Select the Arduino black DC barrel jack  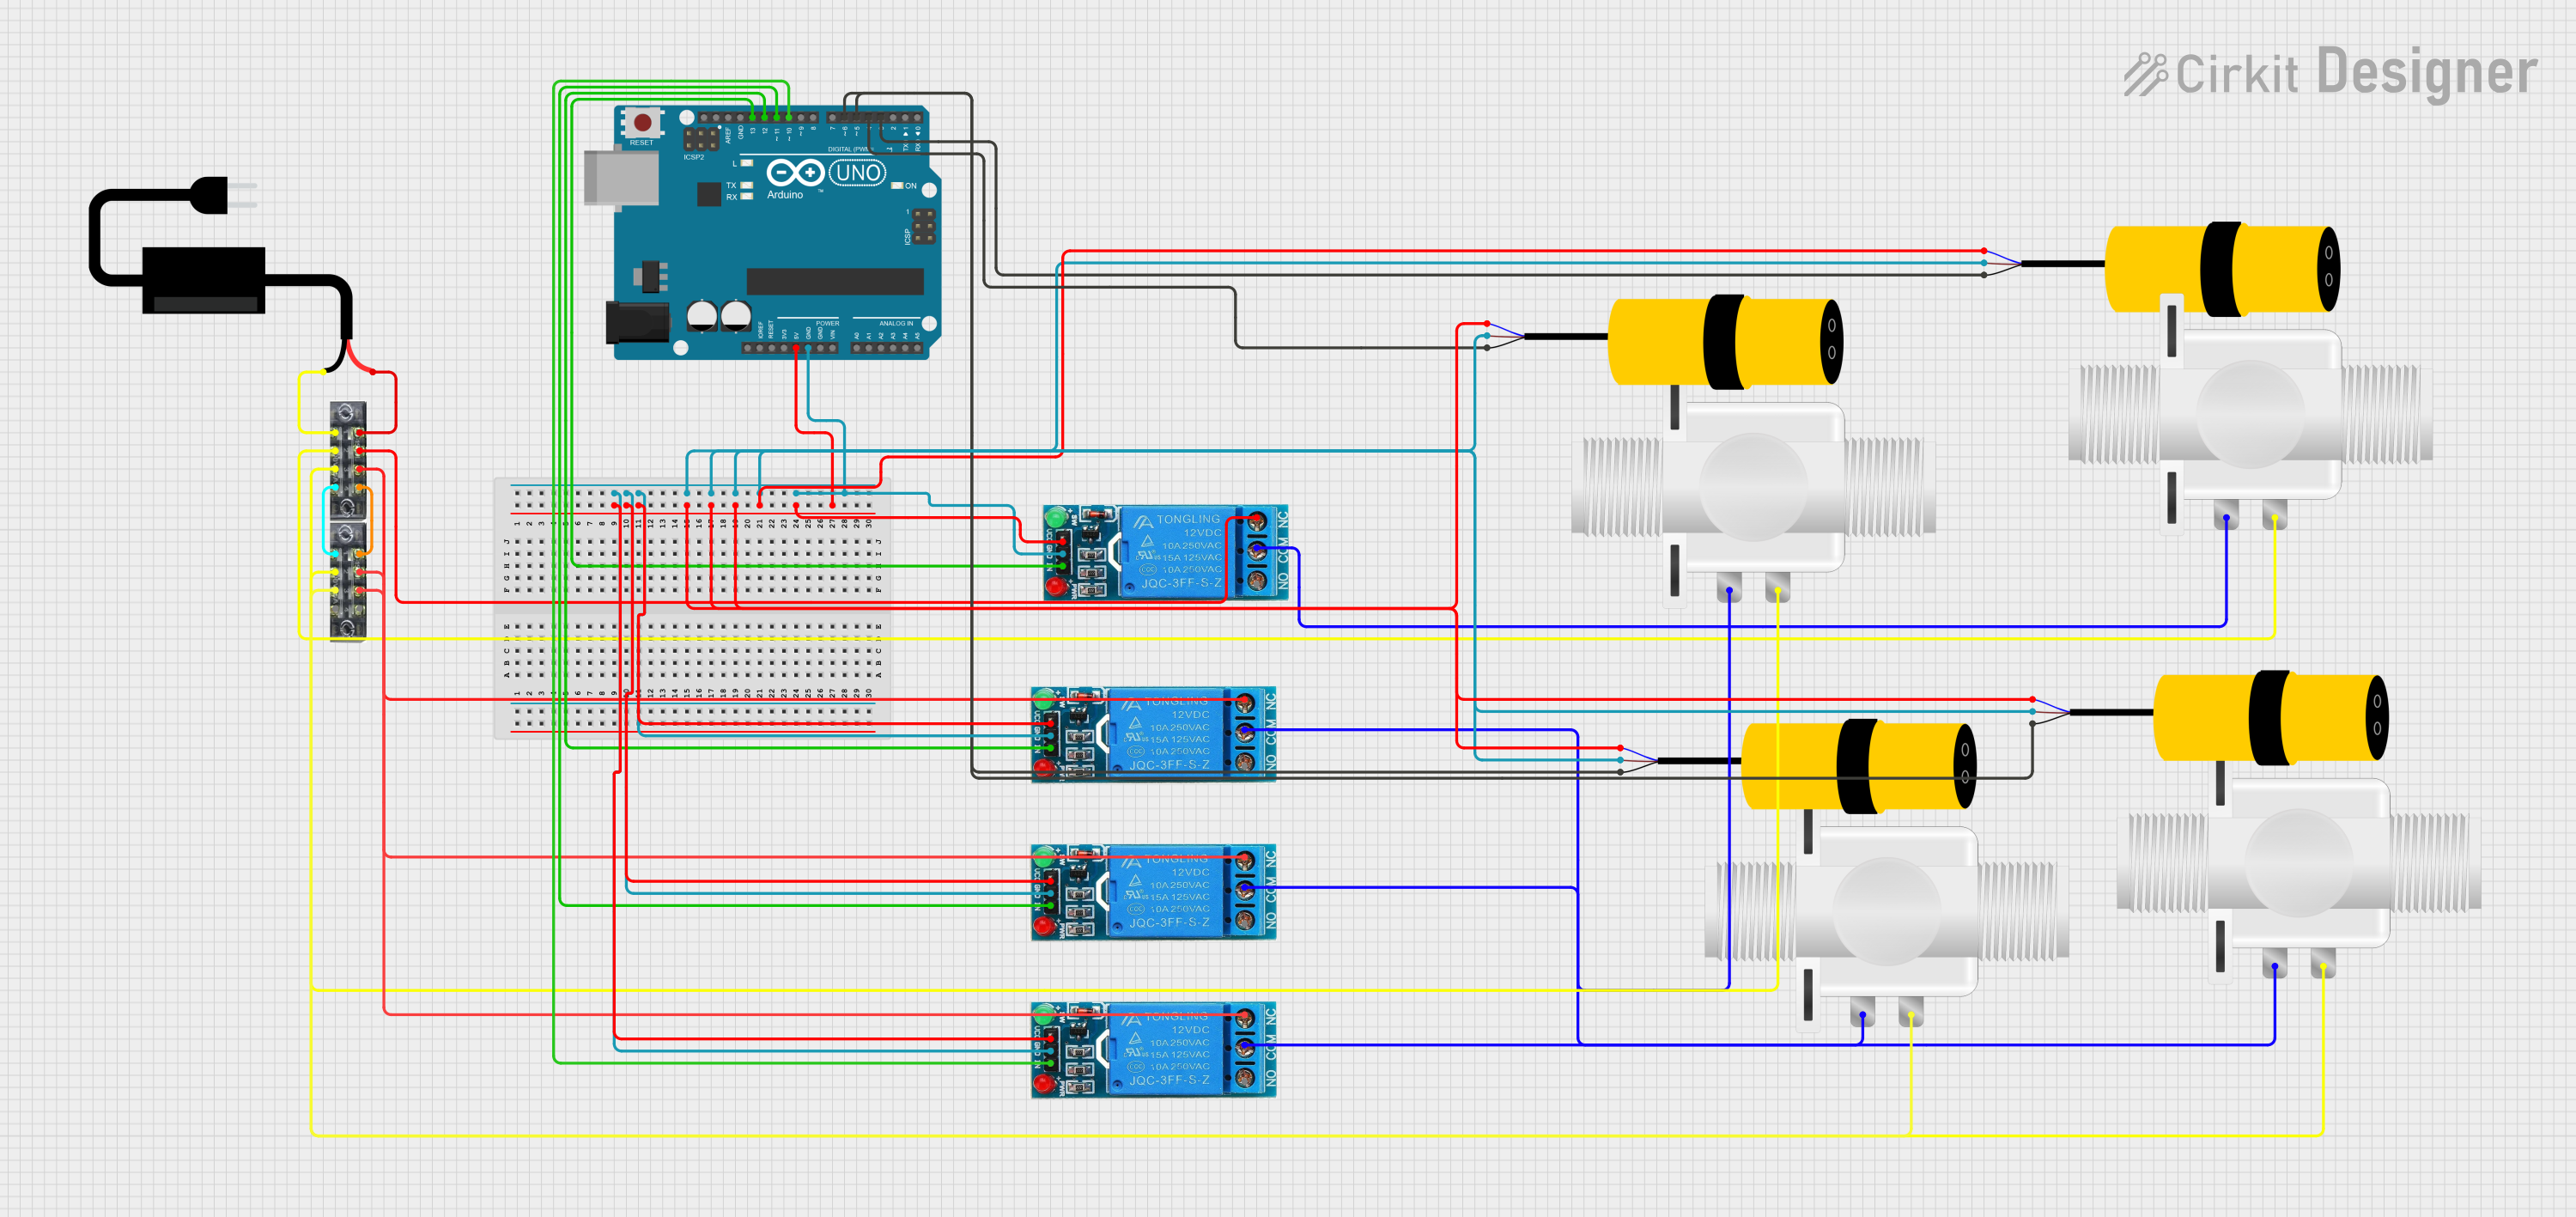[638, 323]
